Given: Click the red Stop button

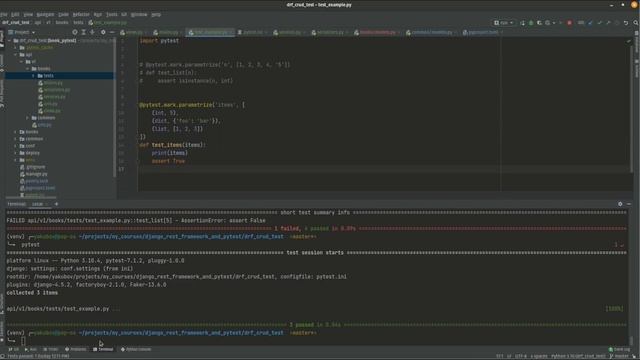Looking at the screenshot, I should click(569, 23).
